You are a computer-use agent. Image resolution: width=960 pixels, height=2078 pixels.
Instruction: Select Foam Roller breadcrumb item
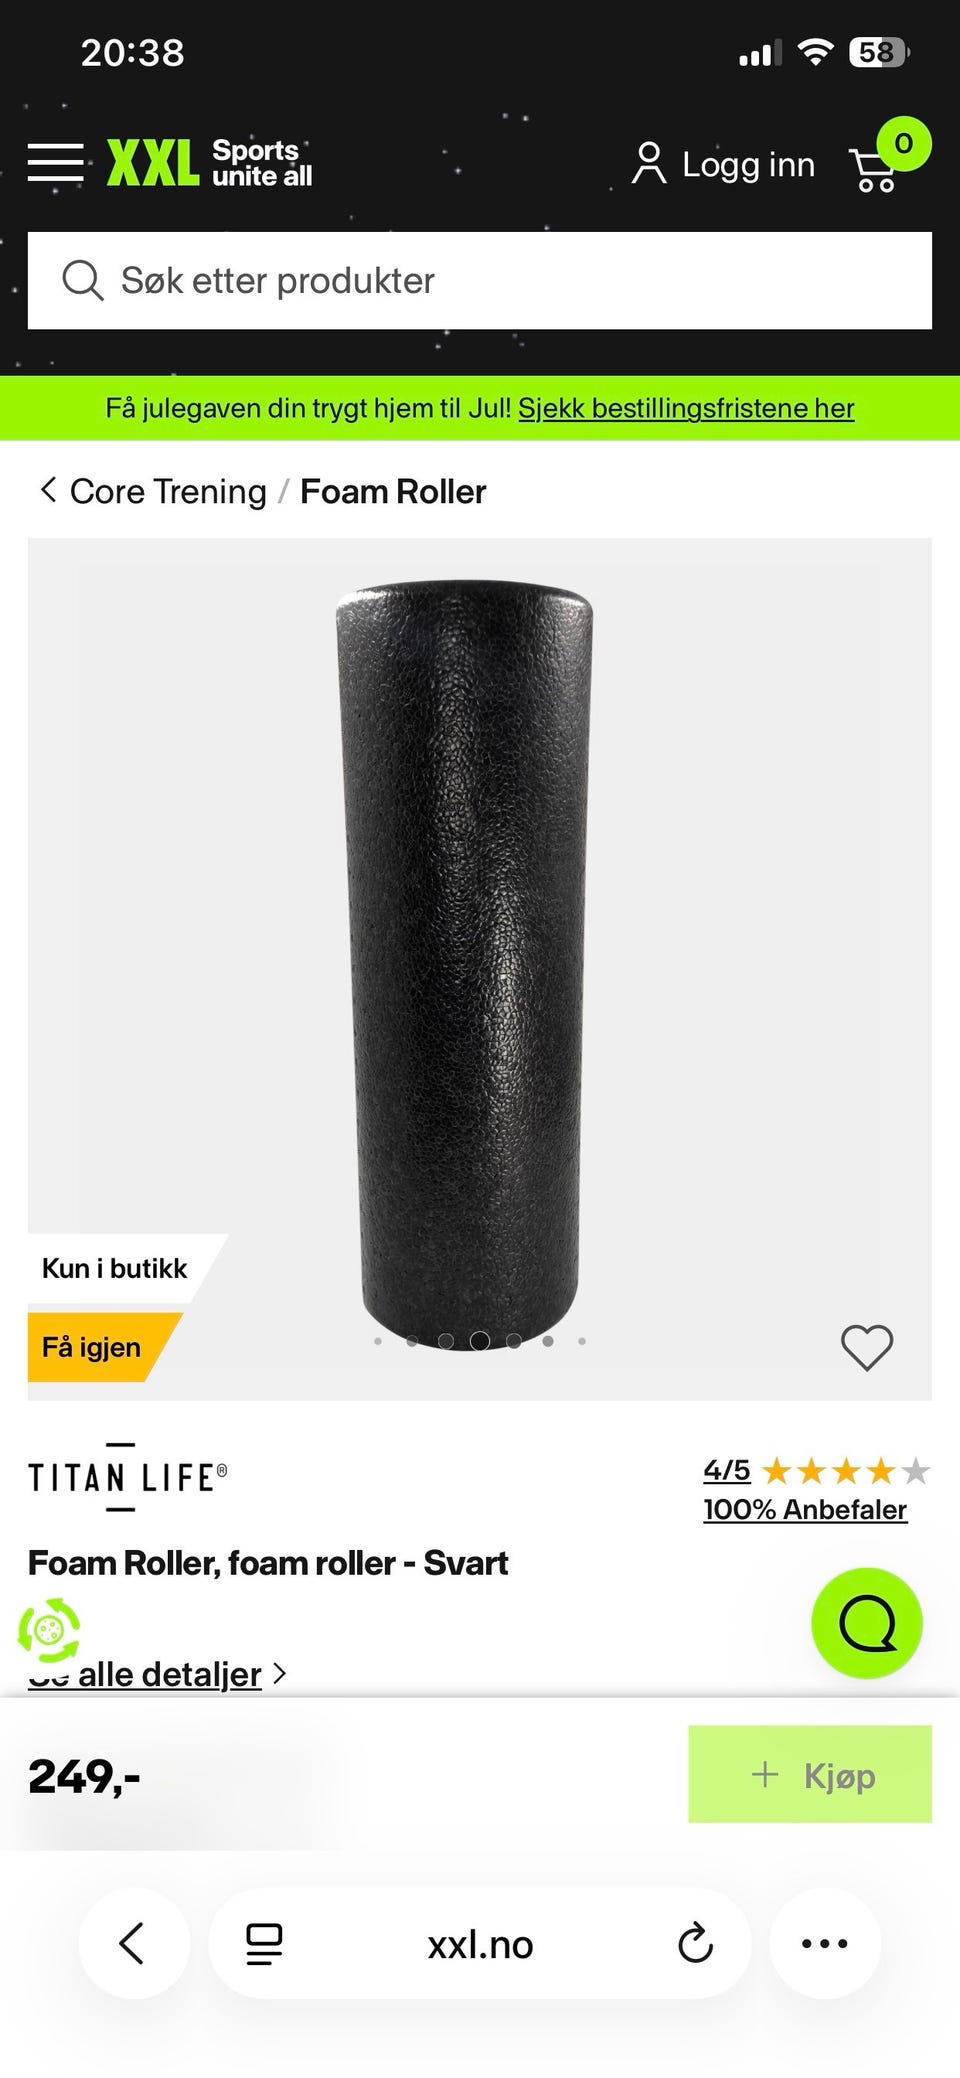coord(393,491)
